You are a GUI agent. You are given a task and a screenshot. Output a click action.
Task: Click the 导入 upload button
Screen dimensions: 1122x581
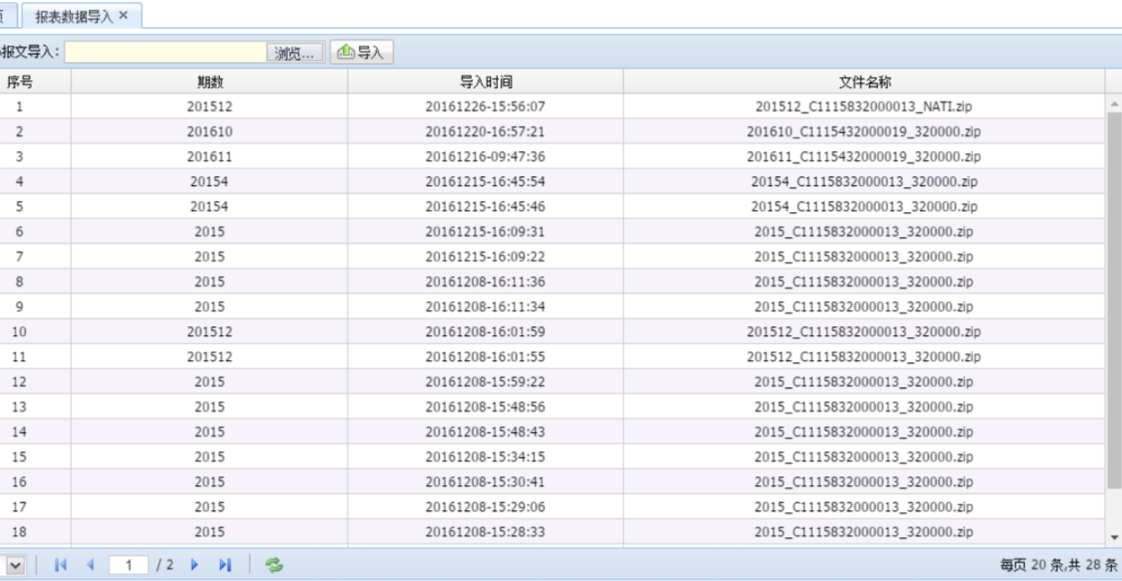pos(361,53)
